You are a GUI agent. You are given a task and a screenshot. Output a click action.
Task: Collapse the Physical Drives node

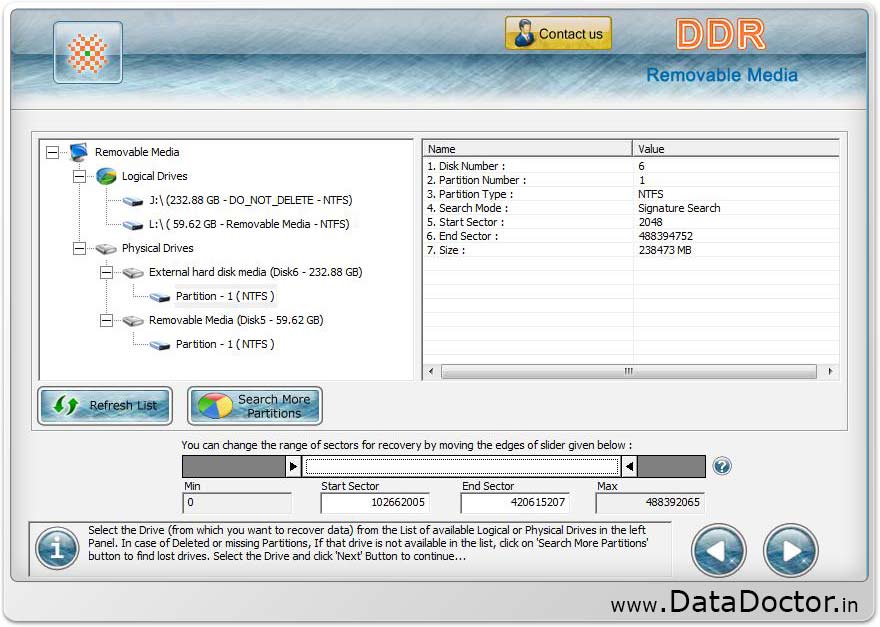click(79, 248)
